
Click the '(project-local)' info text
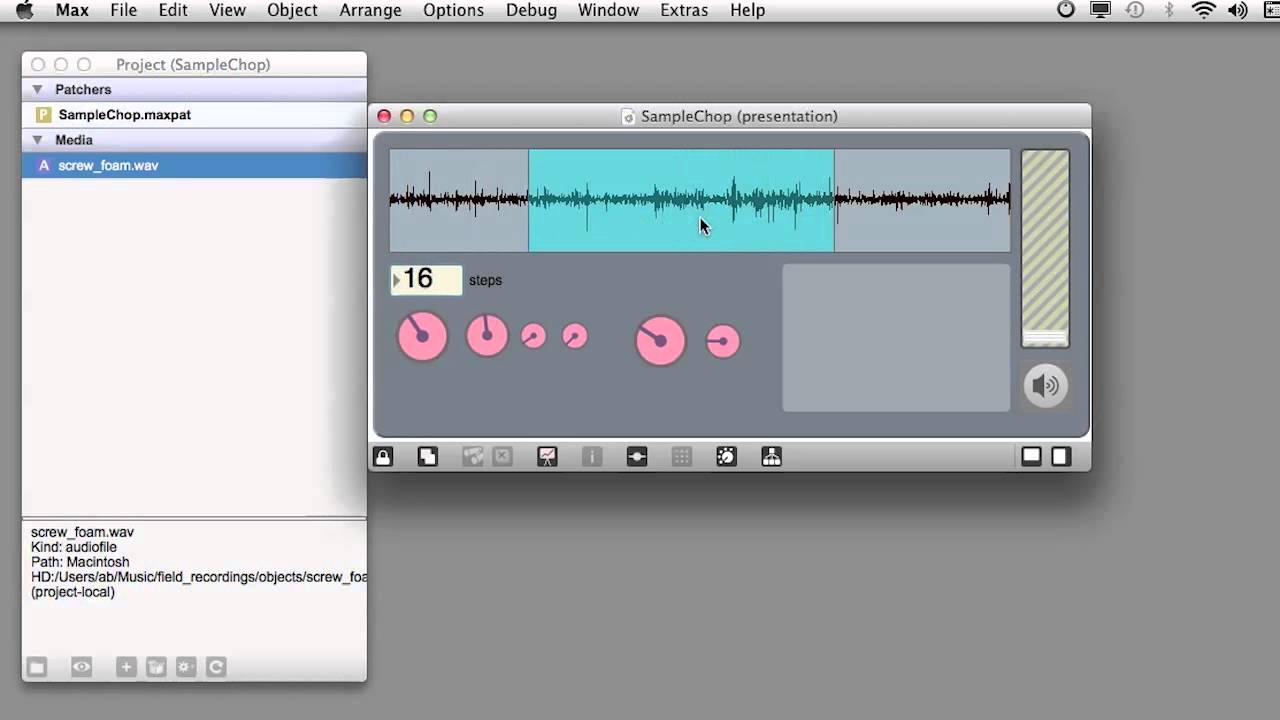pyautogui.click(x=73, y=592)
